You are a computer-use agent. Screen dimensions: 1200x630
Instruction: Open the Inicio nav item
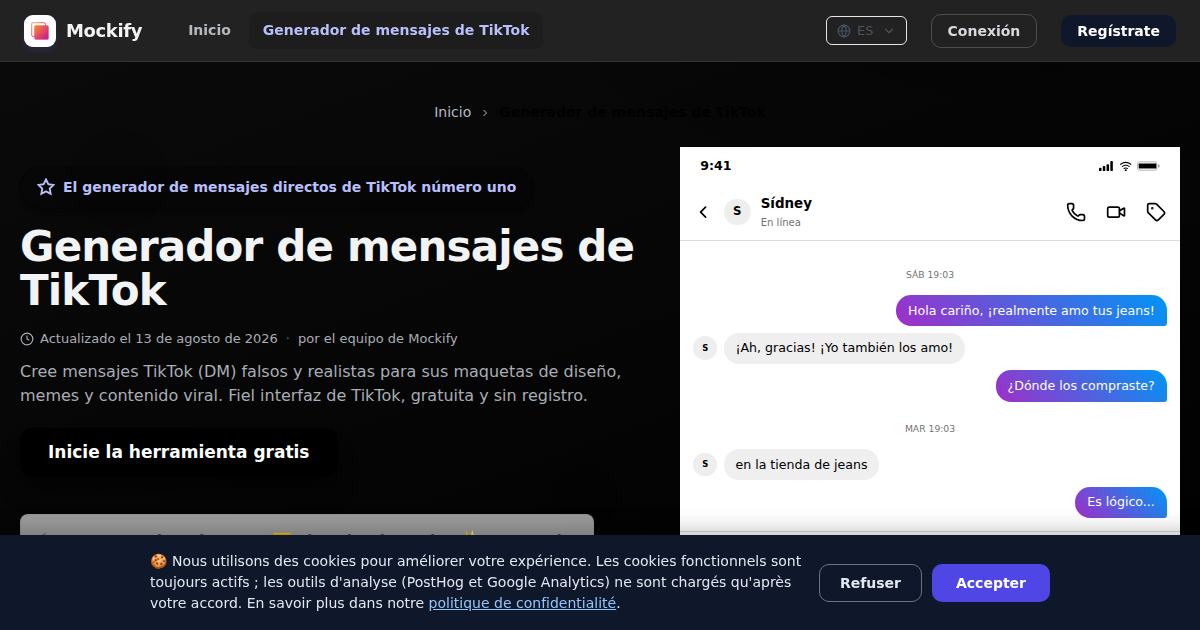point(209,30)
